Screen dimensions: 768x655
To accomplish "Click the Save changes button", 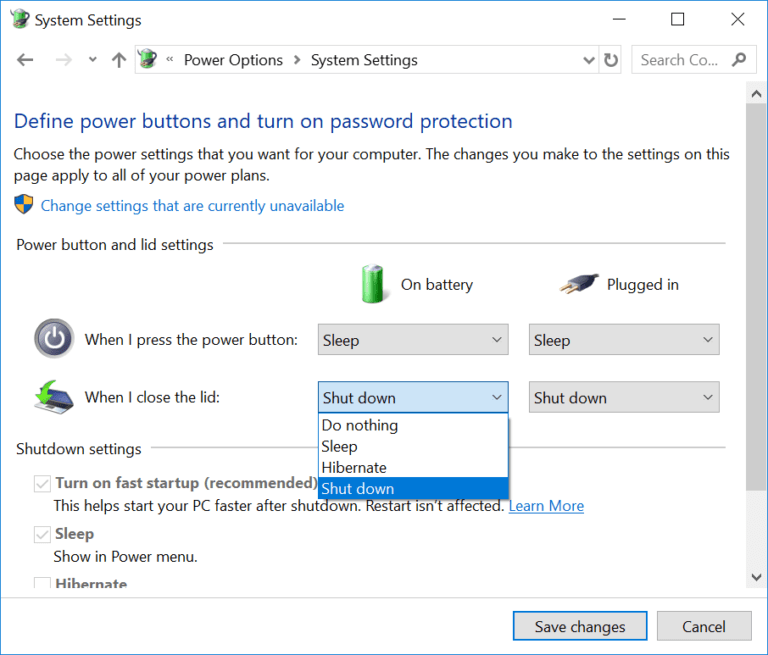I will [580, 626].
